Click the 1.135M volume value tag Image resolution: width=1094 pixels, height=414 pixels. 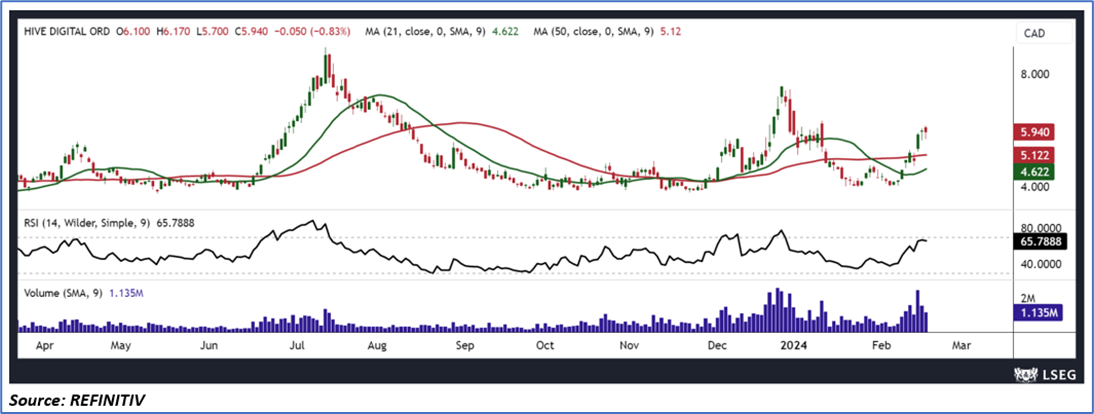click(x=1036, y=312)
